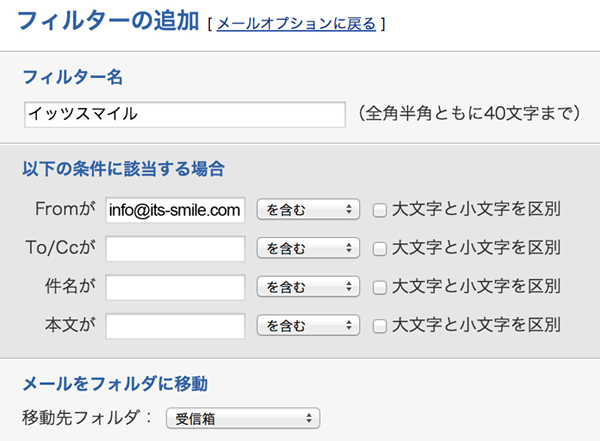This screenshot has height=441, width=600.
Task: Focus the From address input field
Action: [175, 210]
